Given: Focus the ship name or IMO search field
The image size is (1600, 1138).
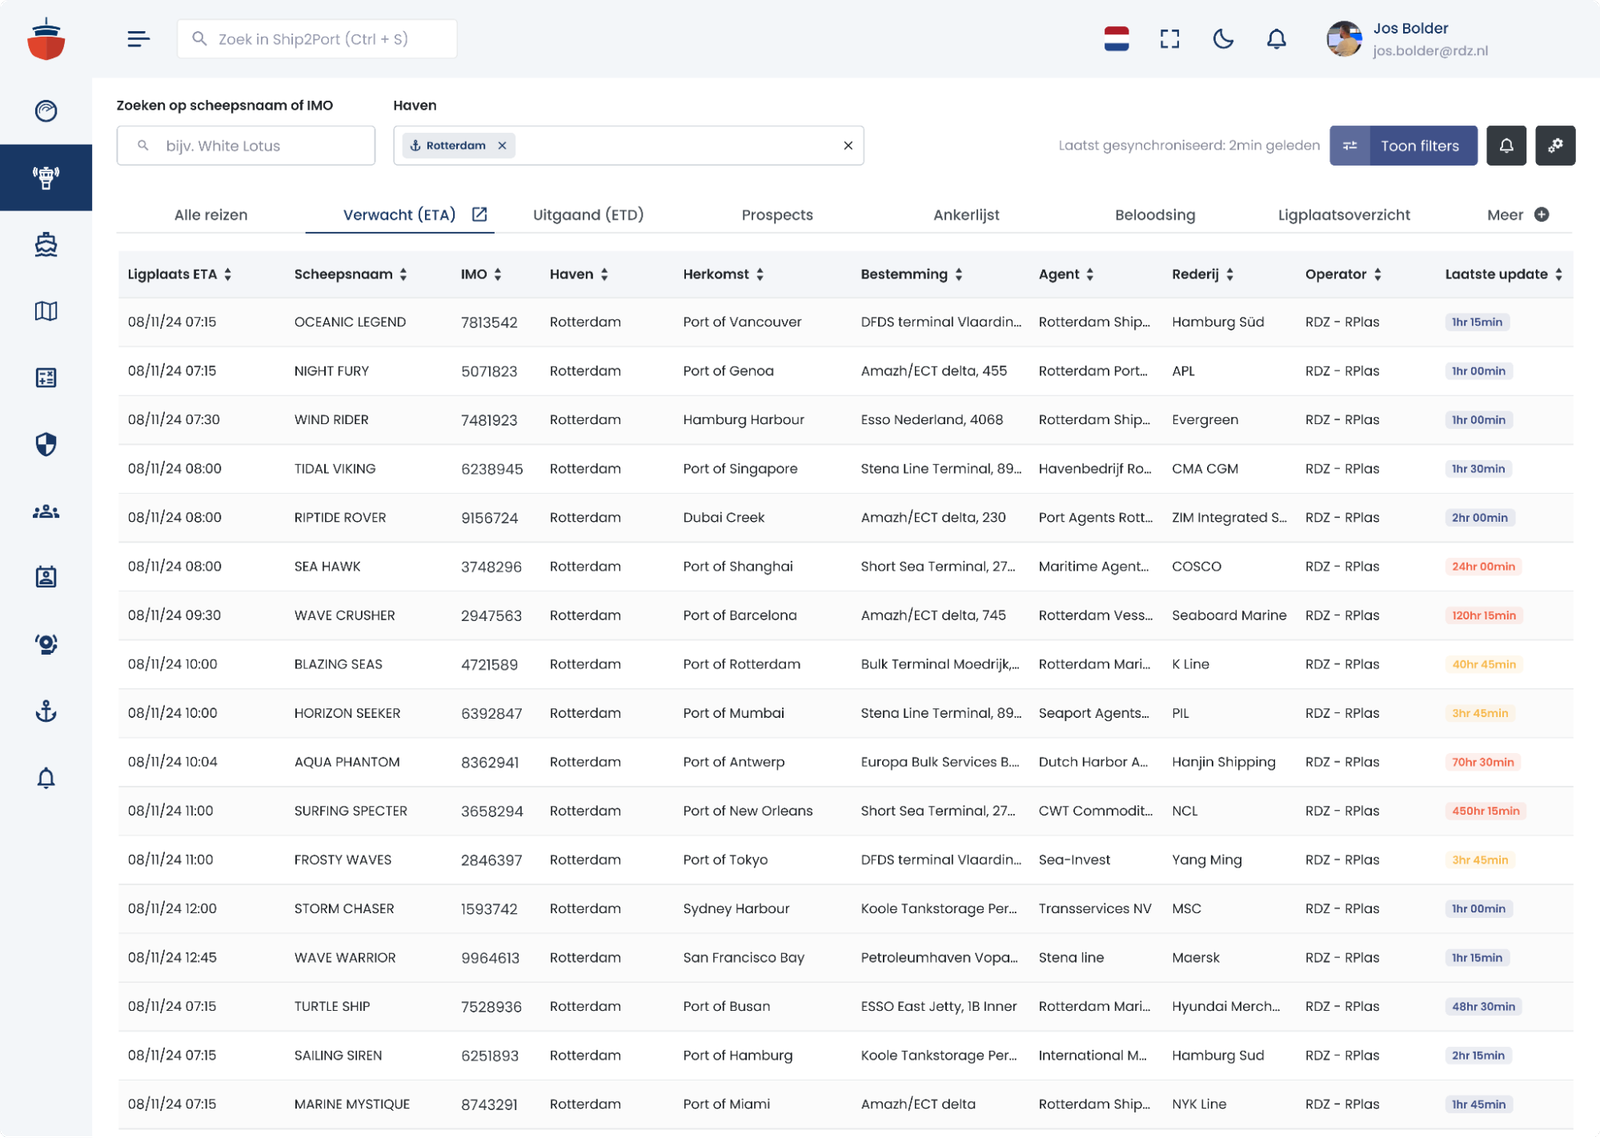Looking at the screenshot, I should [246, 146].
